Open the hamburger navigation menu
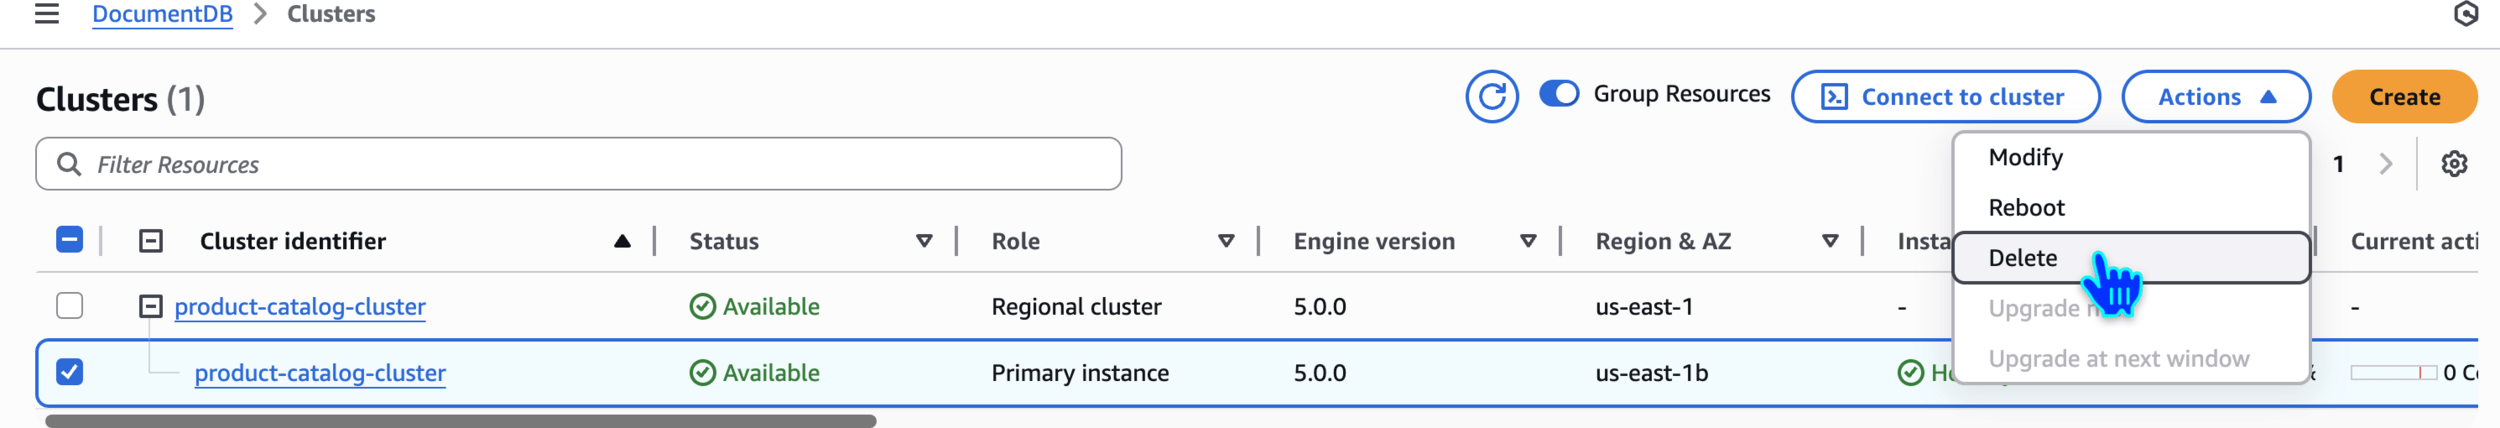This screenshot has width=2500, height=428. pyautogui.click(x=47, y=14)
